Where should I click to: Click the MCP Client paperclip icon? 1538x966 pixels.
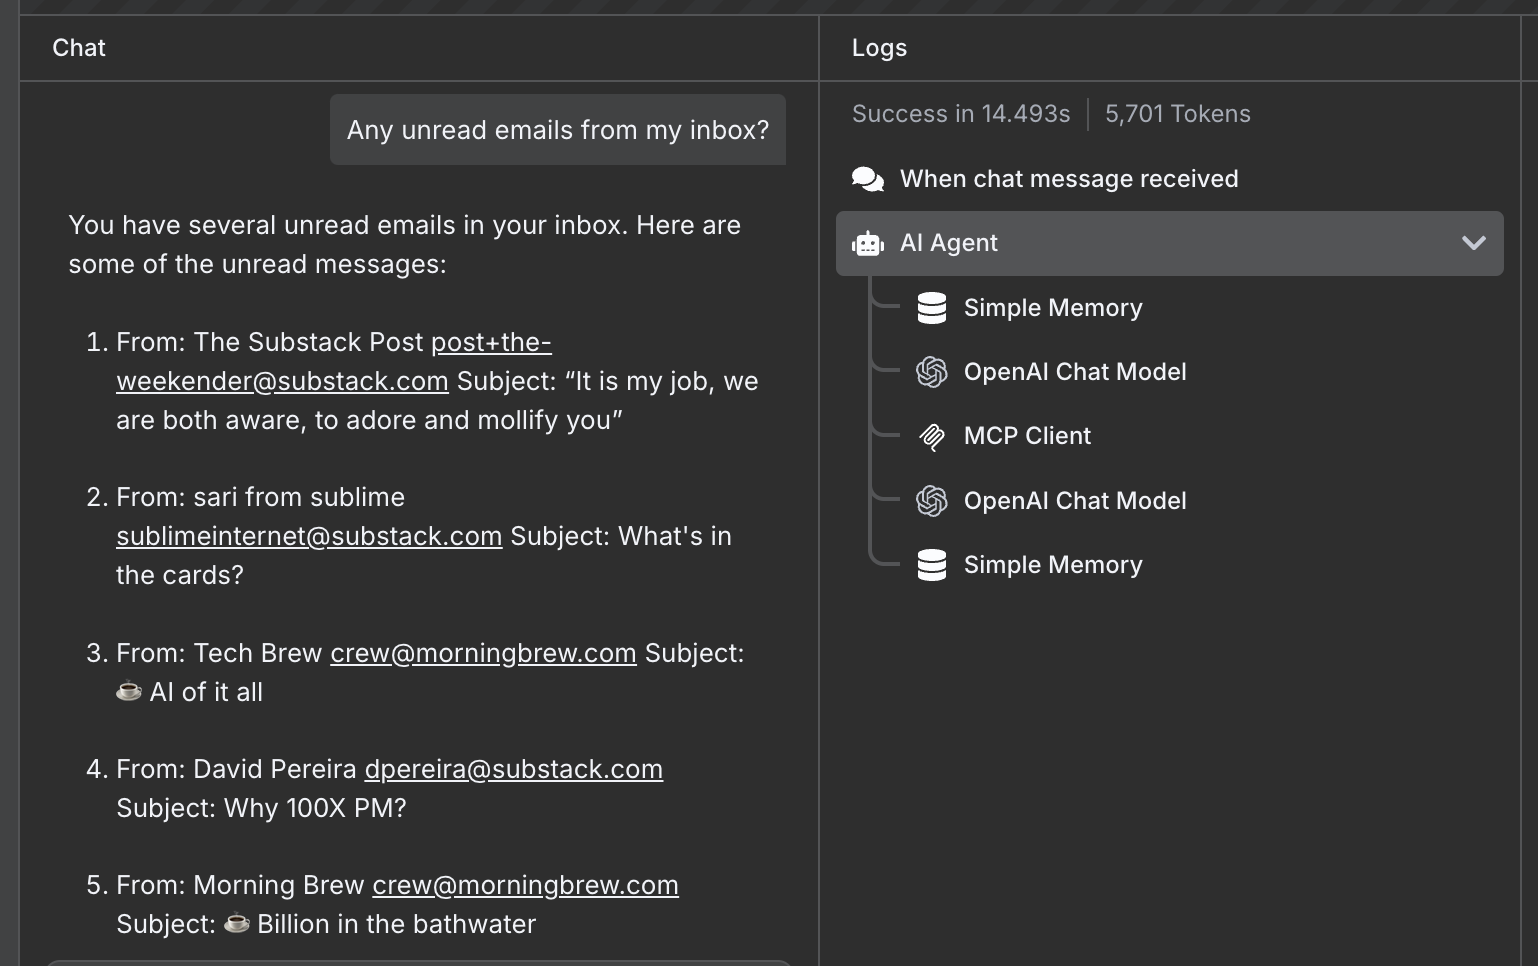pyautogui.click(x=931, y=436)
